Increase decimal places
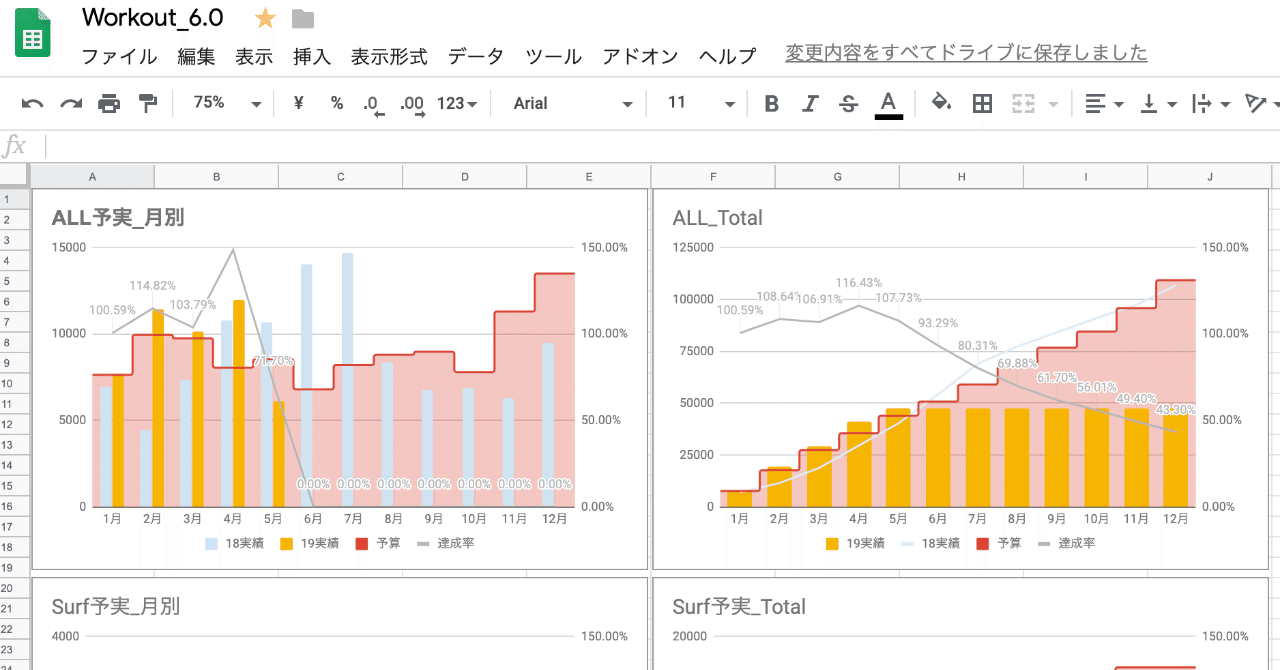1280x670 pixels. coord(411,104)
